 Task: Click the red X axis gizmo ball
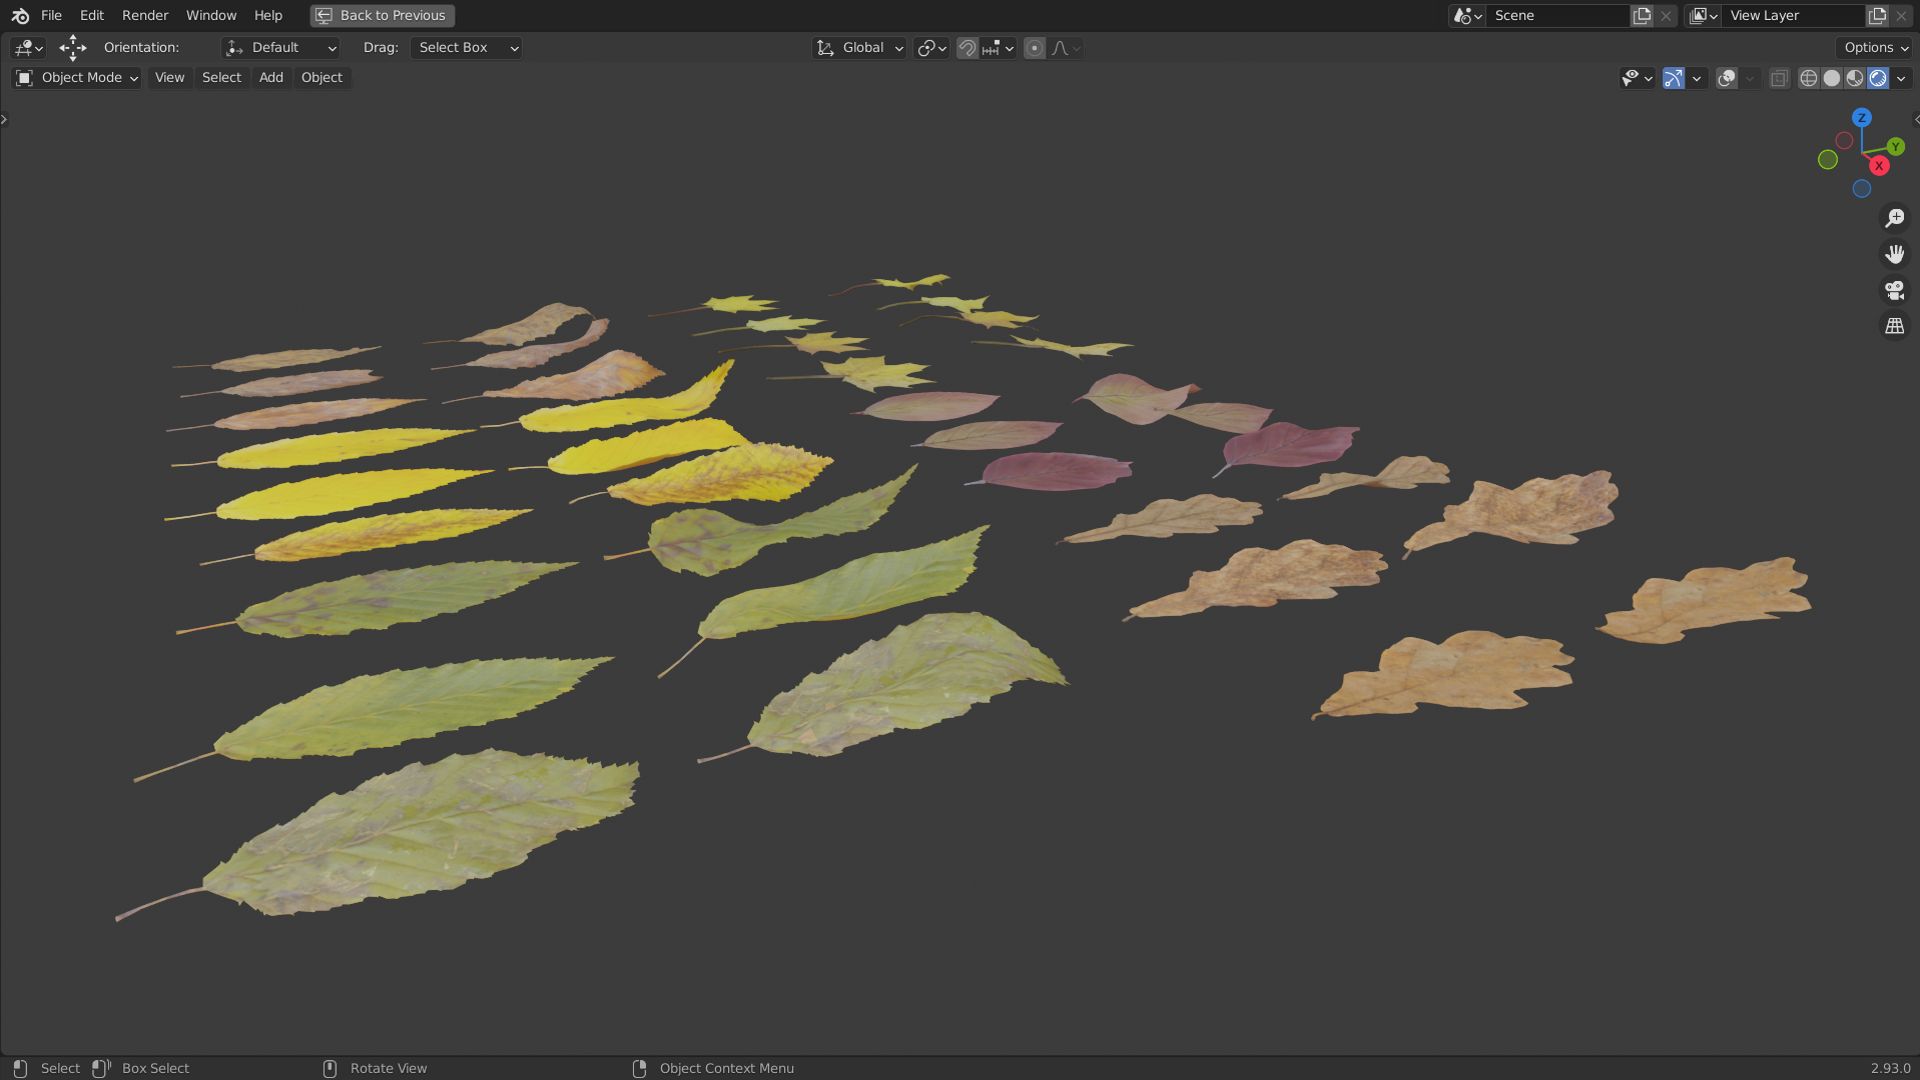click(1879, 166)
